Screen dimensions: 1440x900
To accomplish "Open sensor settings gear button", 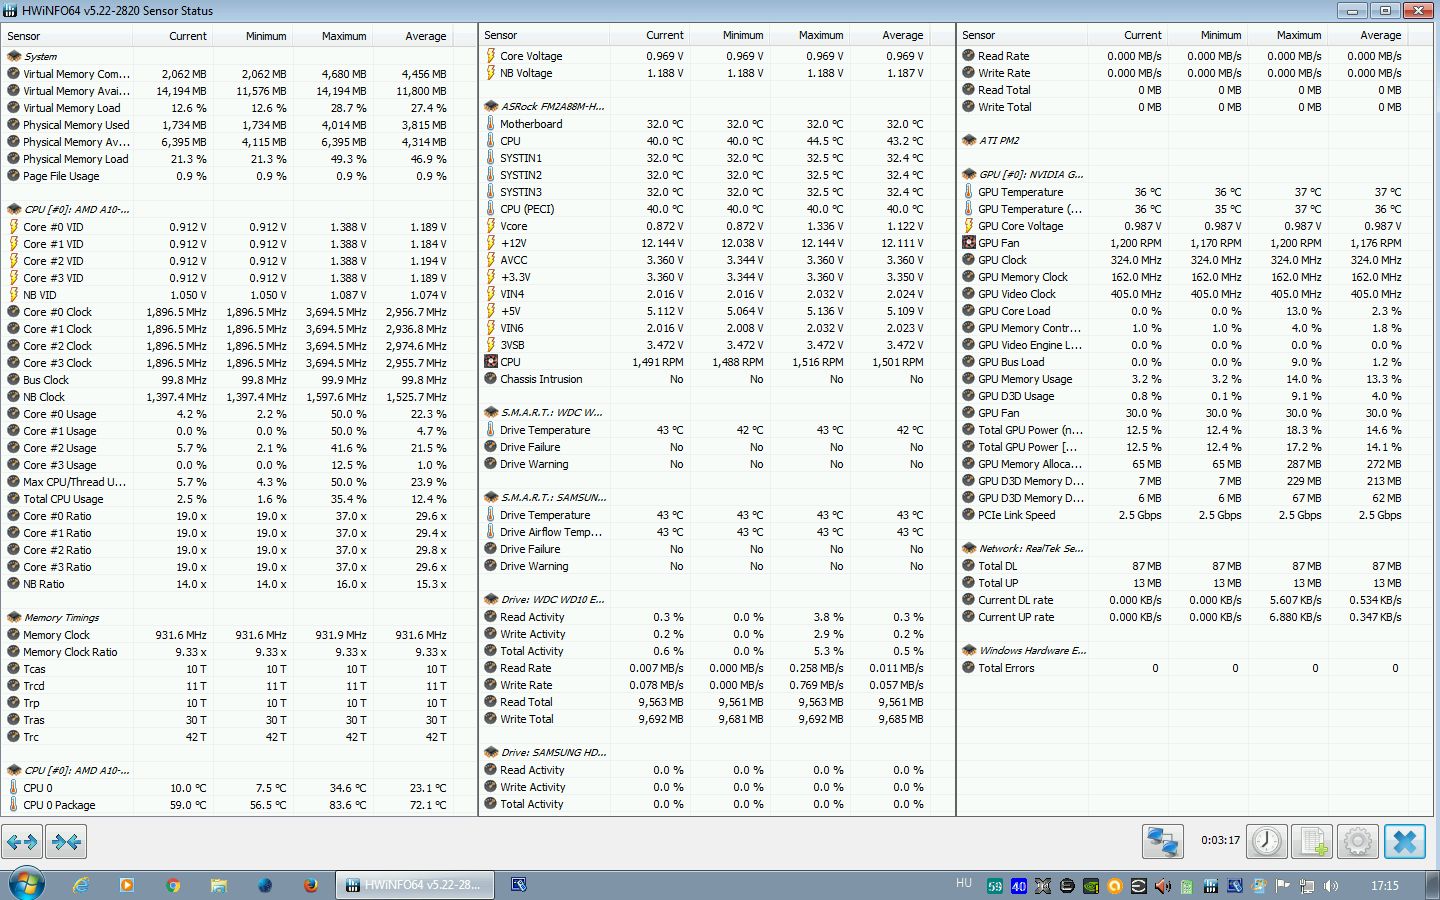I will click(x=1357, y=841).
